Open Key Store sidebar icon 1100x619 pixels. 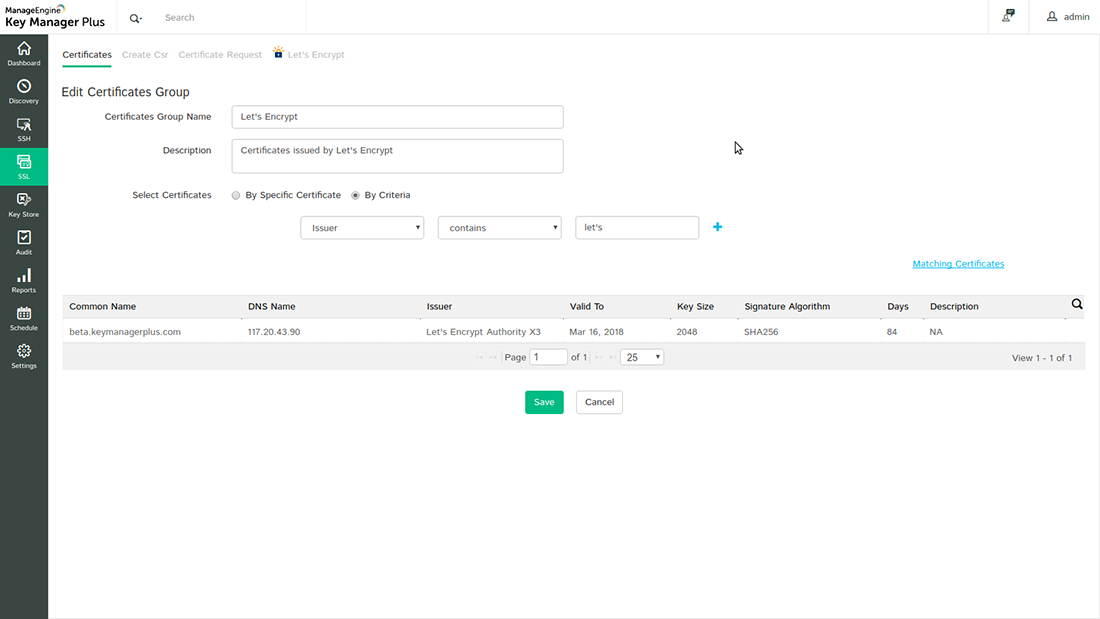pyautogui.click(x=24, y=200)
